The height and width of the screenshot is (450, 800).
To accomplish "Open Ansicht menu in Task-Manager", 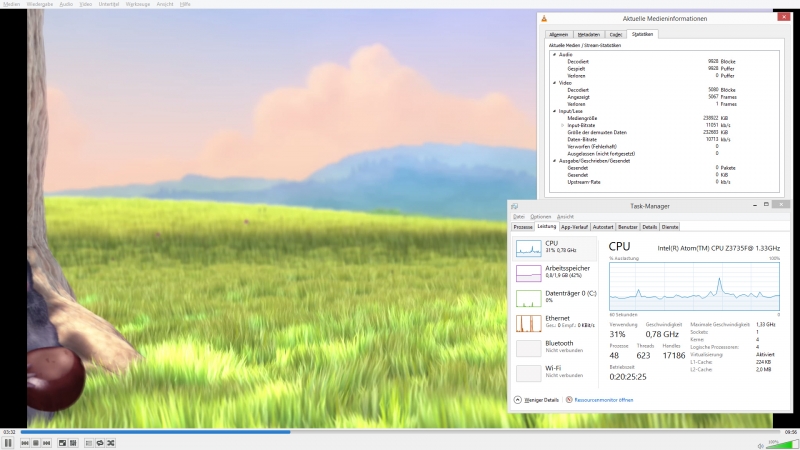I will pos(565,217).
